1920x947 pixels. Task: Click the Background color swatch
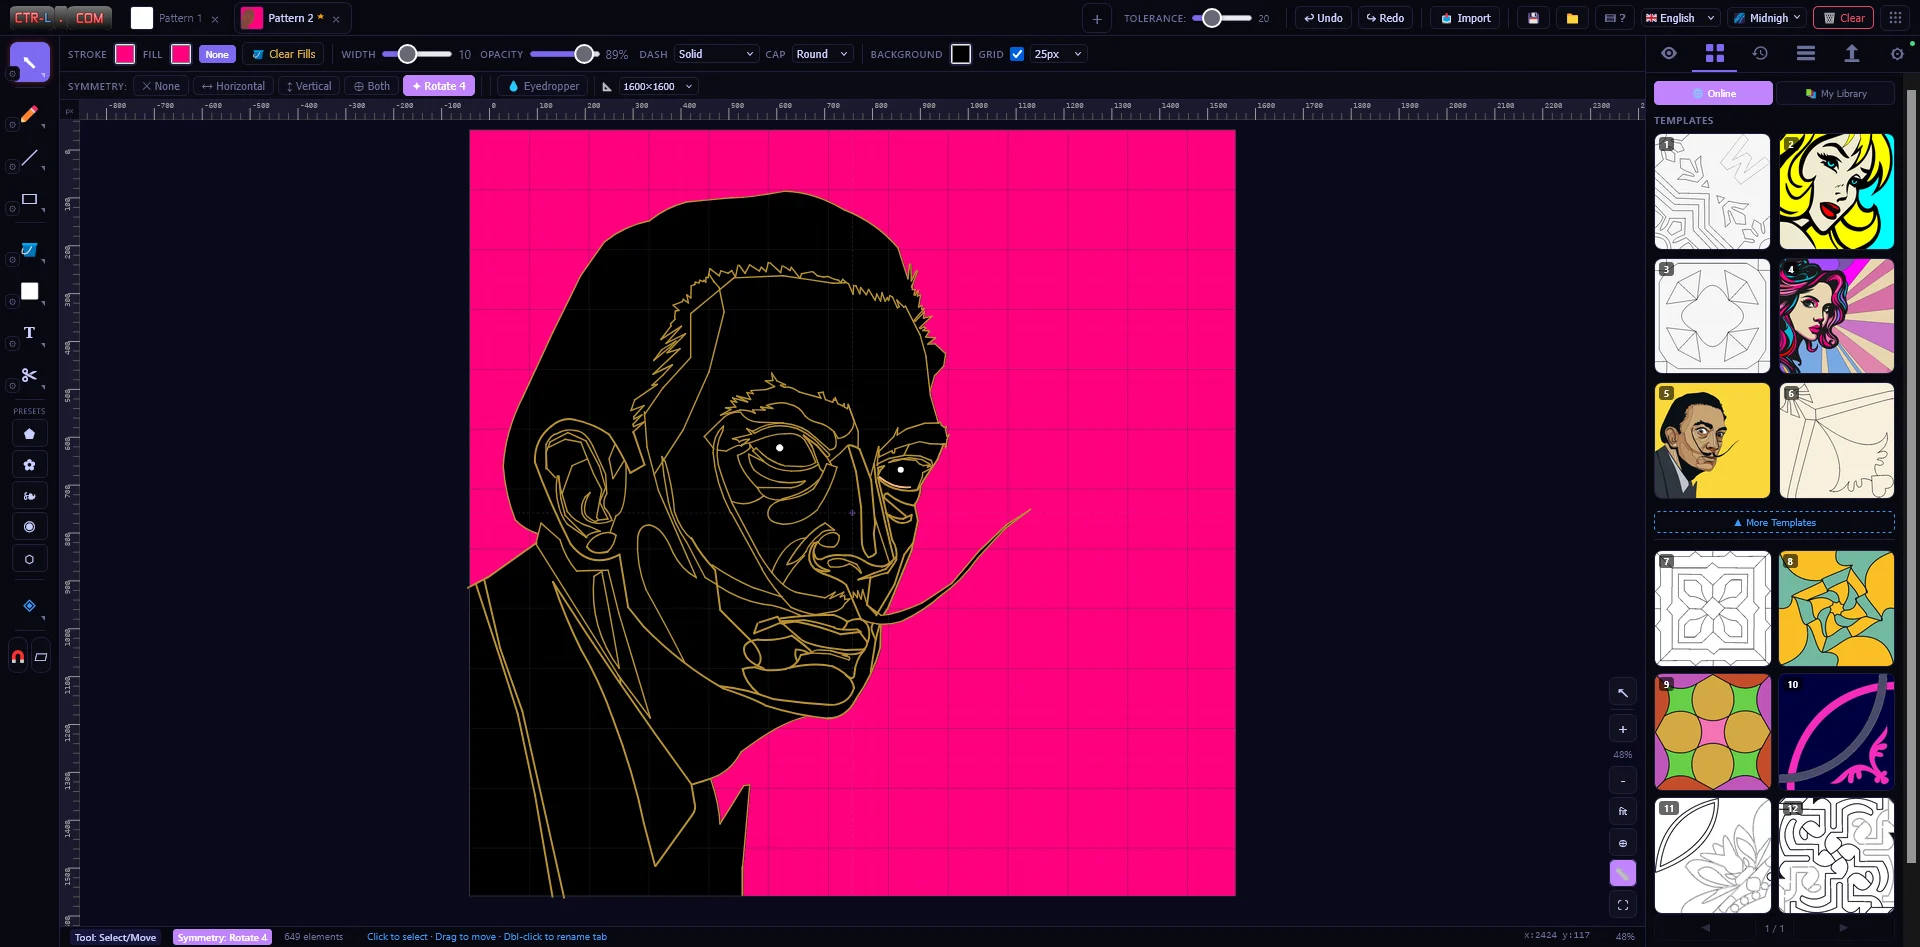click(x=961, y=54)
